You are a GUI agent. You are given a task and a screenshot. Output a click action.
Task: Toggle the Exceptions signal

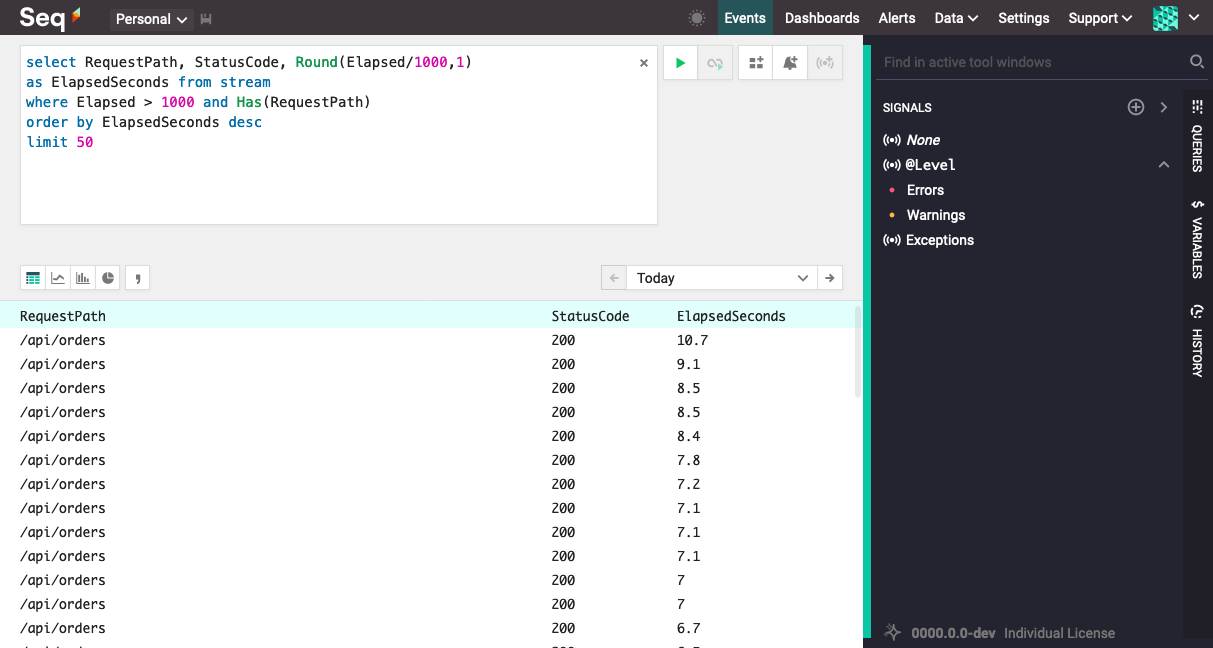(x=939, y=240)
